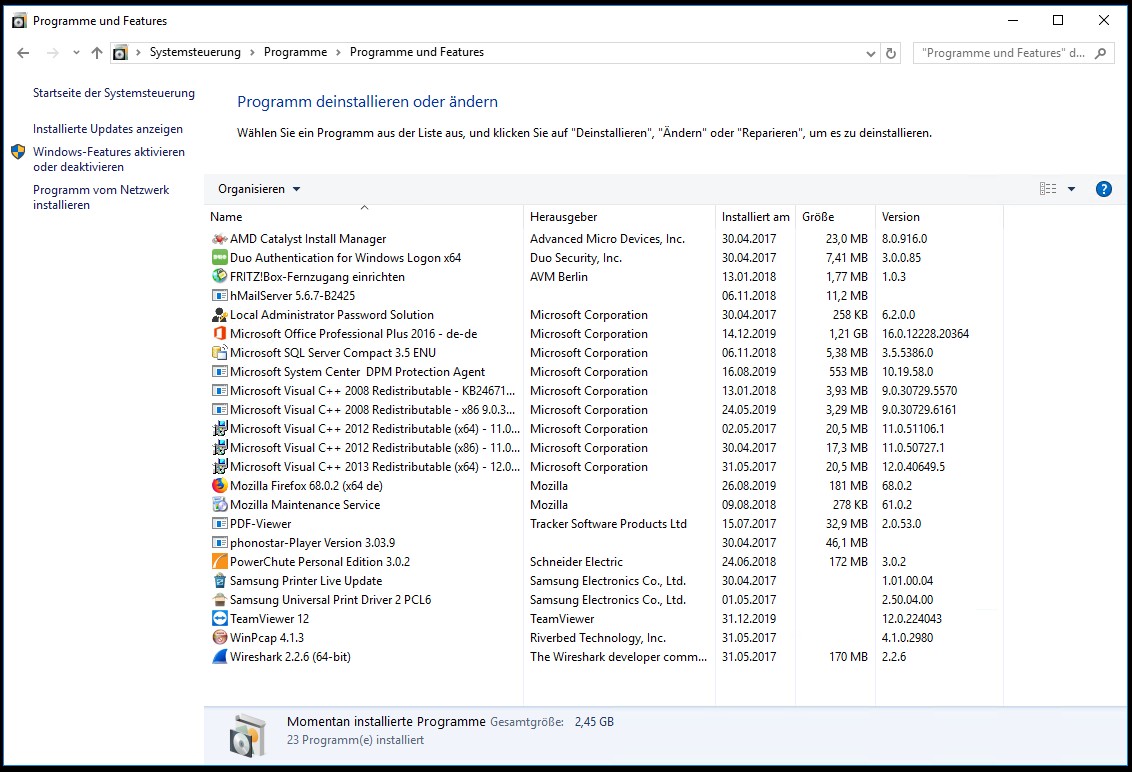The height and width of the screenshot is (772, 1132).
Task: Open Windows-Features aktivieren oder deaktivieren link
Action: [108, 160]
